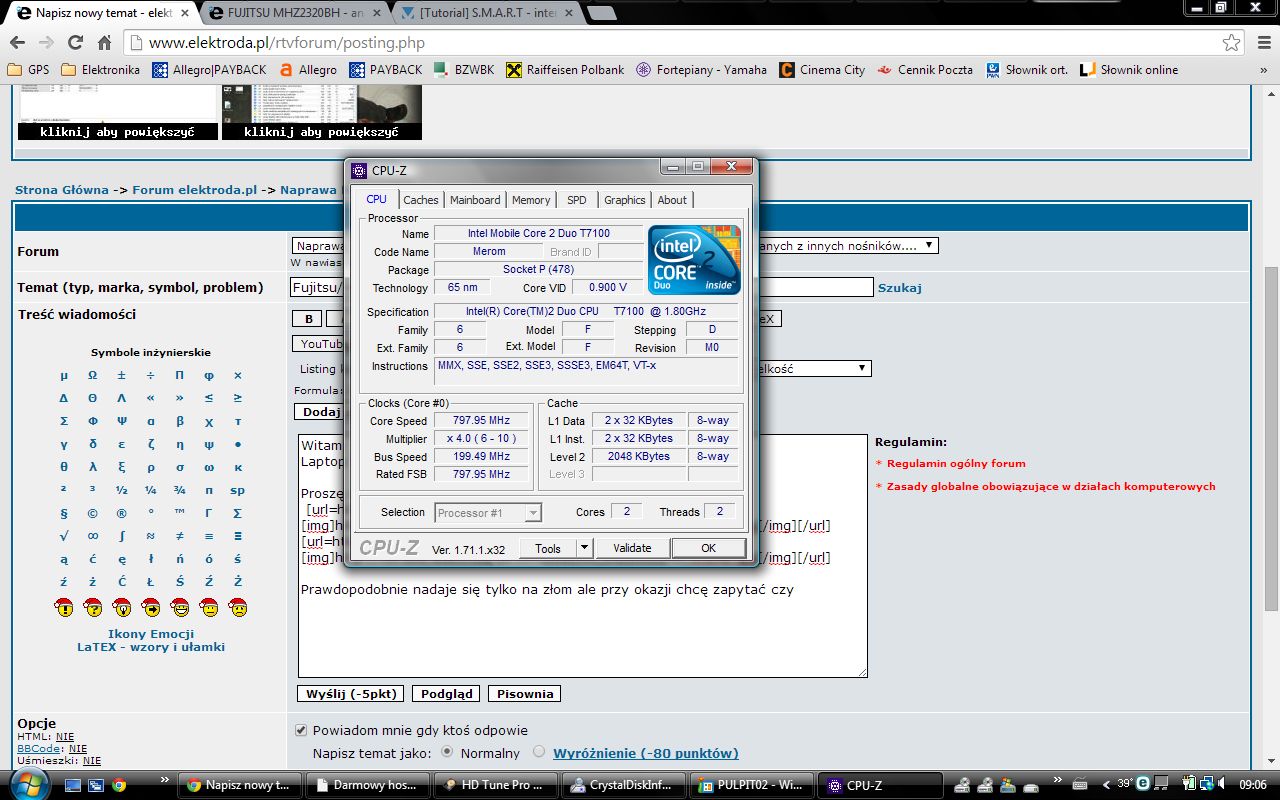Switch to the S.M.A.R.T Tutorial browser tab
The width and height of the screenshot is (1280, 800).
(x=485, y=14)
